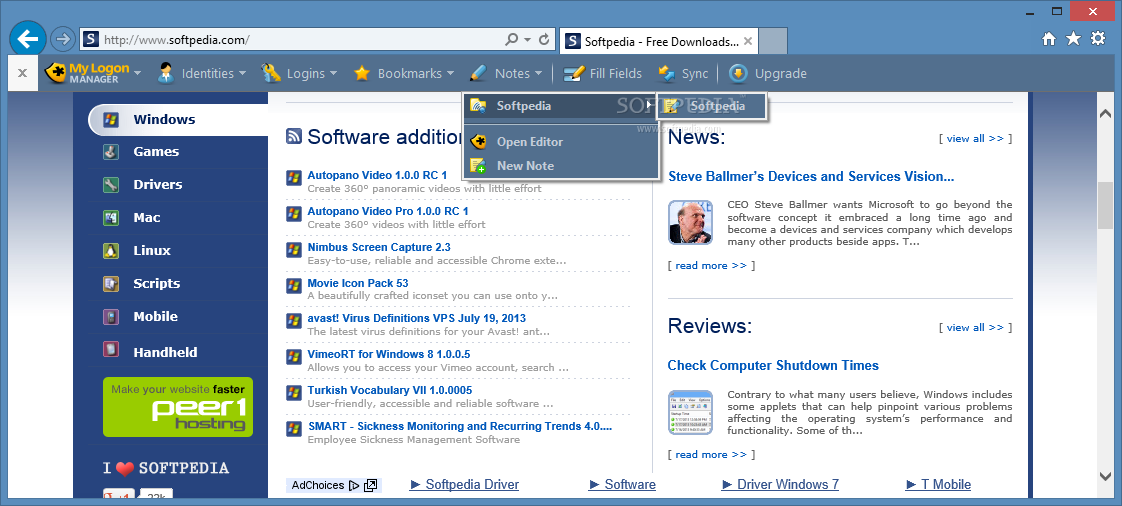This screenshot has width=1122, height=506.
Task: Expand the My Logon Manager dropdown arrow
Action: (137, 73)
